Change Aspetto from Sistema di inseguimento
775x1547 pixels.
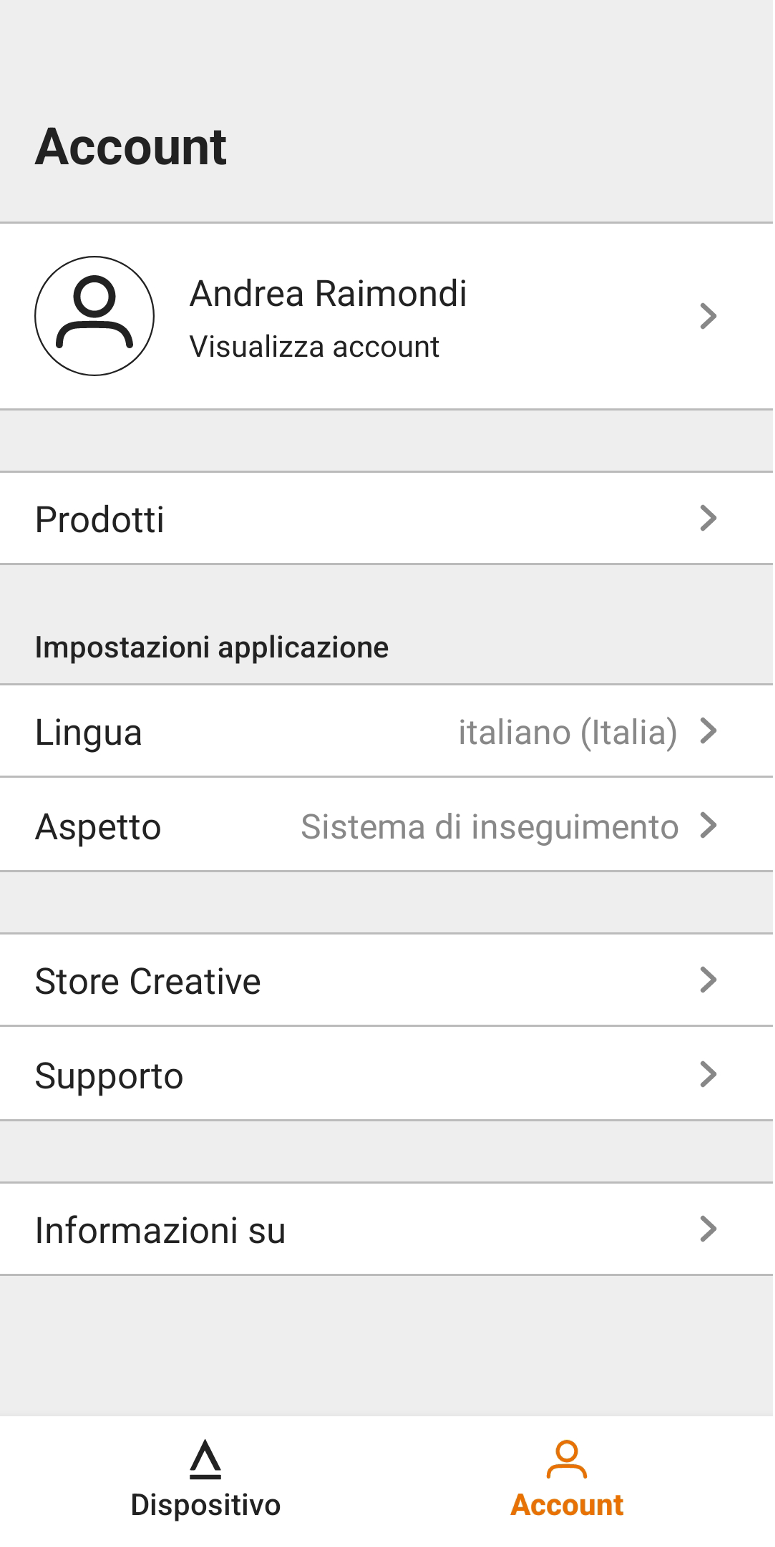(490, 827)
